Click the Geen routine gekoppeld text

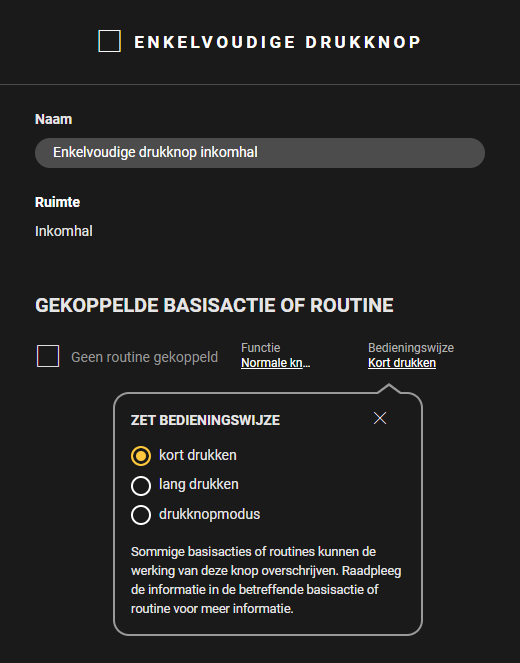coord(145,357)
